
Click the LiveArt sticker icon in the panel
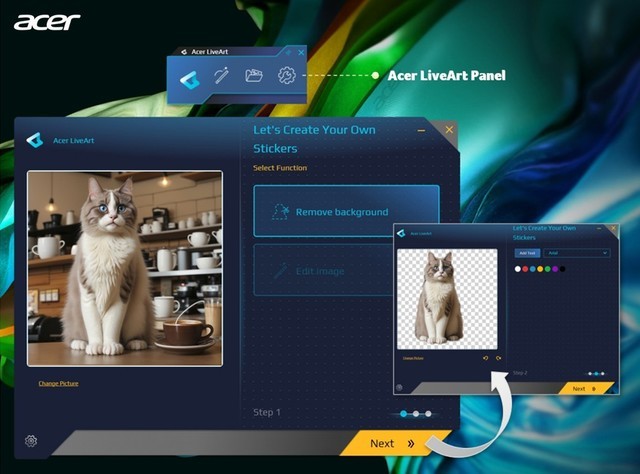[189, 77]
